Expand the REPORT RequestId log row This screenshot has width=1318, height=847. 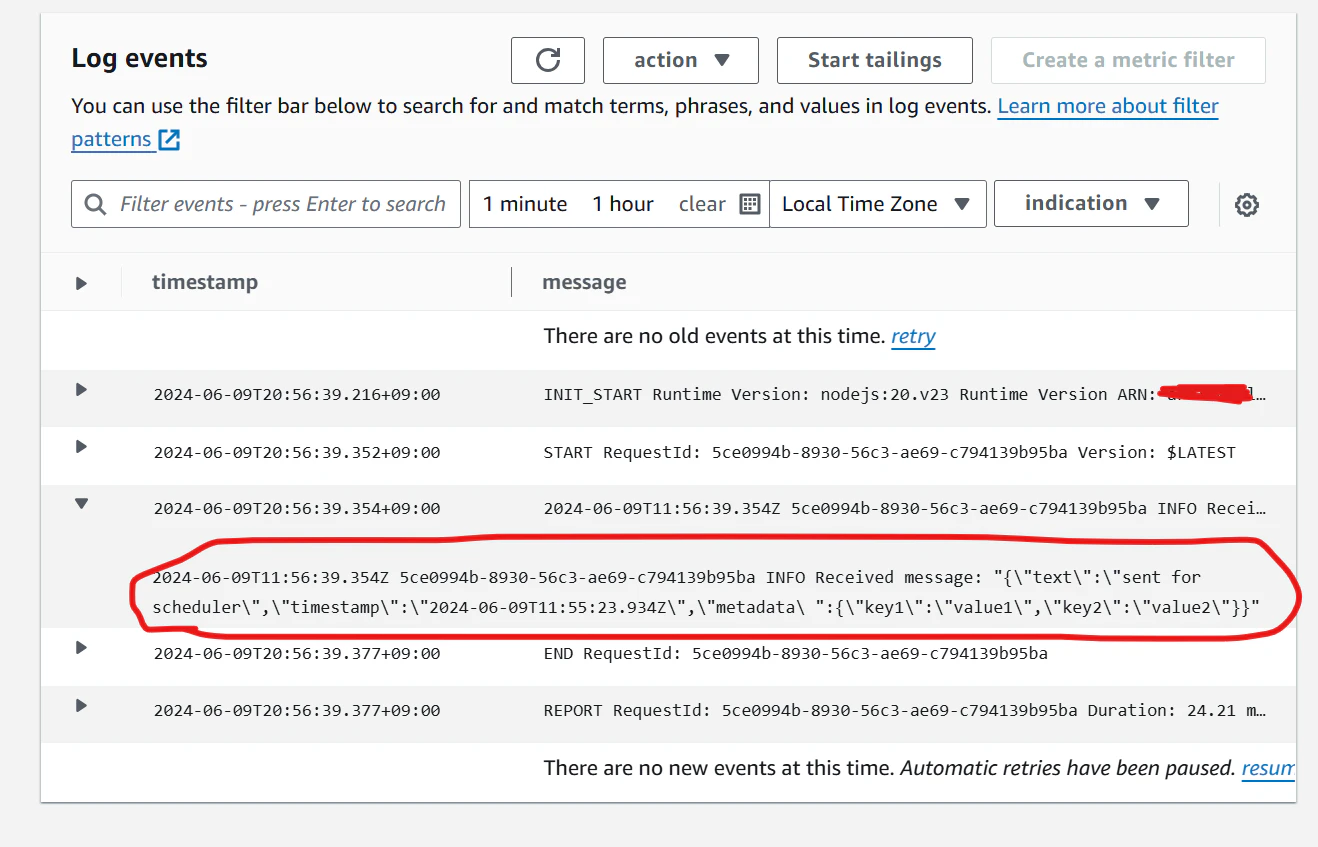[82, 705]
